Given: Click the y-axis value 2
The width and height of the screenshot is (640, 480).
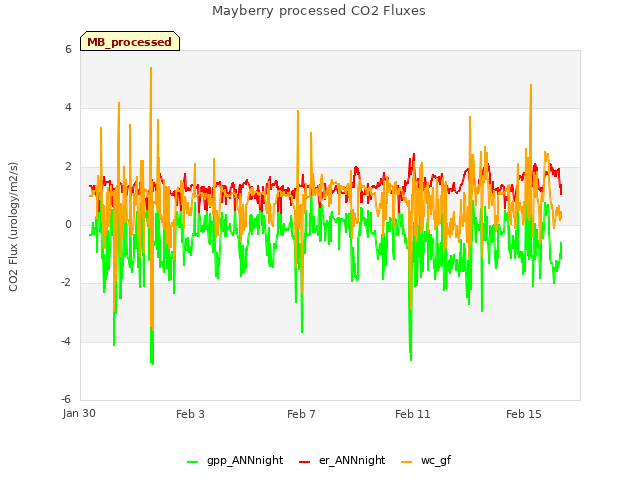Looking at the screenshot, I should point(68,166).
